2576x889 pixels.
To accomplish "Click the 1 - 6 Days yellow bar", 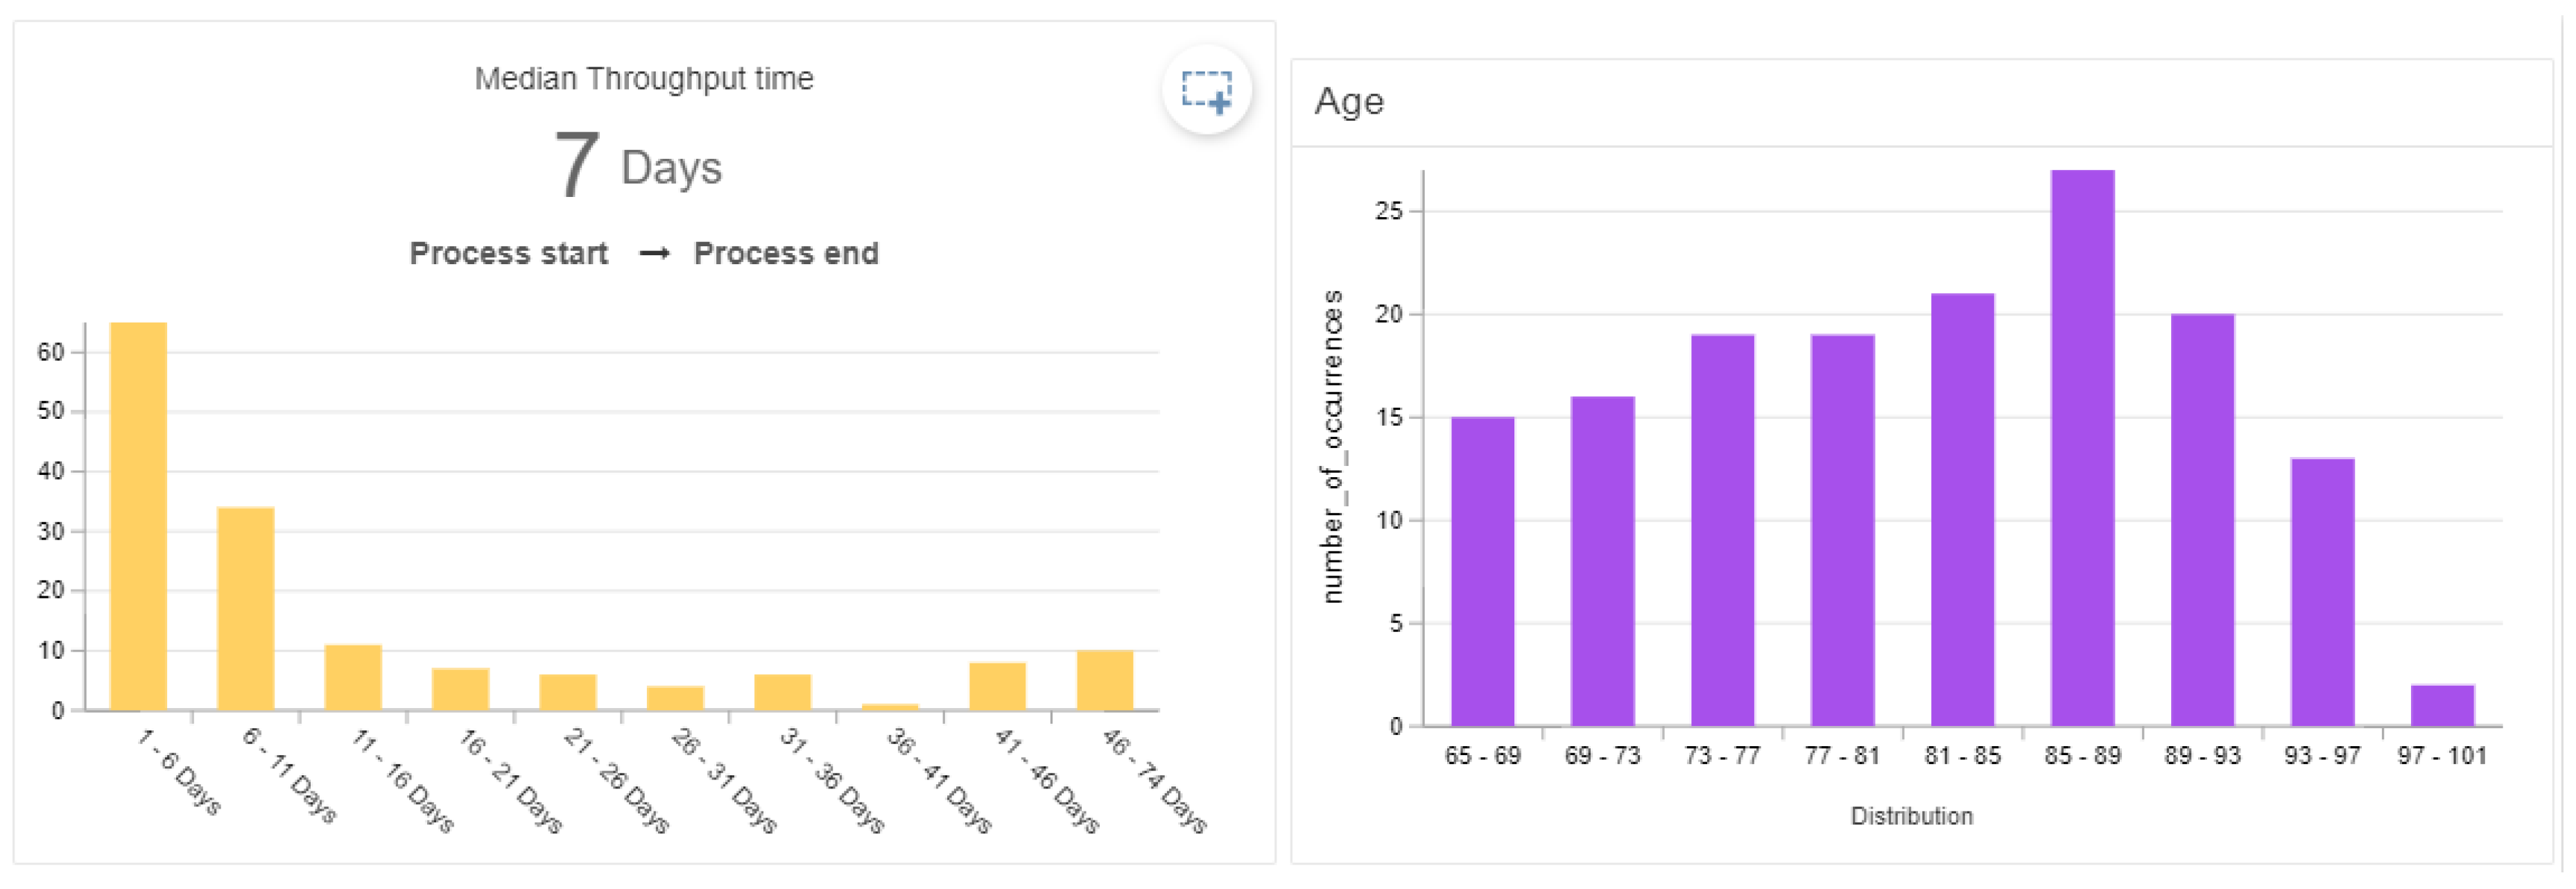I will click(138, 516).
